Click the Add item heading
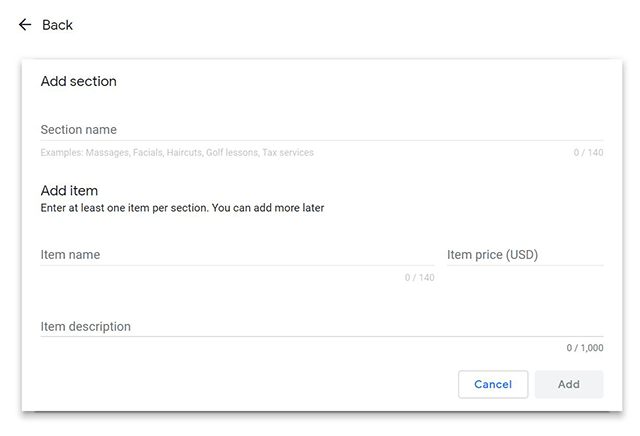This screenshot has width=640, height=436. point(69,191)
